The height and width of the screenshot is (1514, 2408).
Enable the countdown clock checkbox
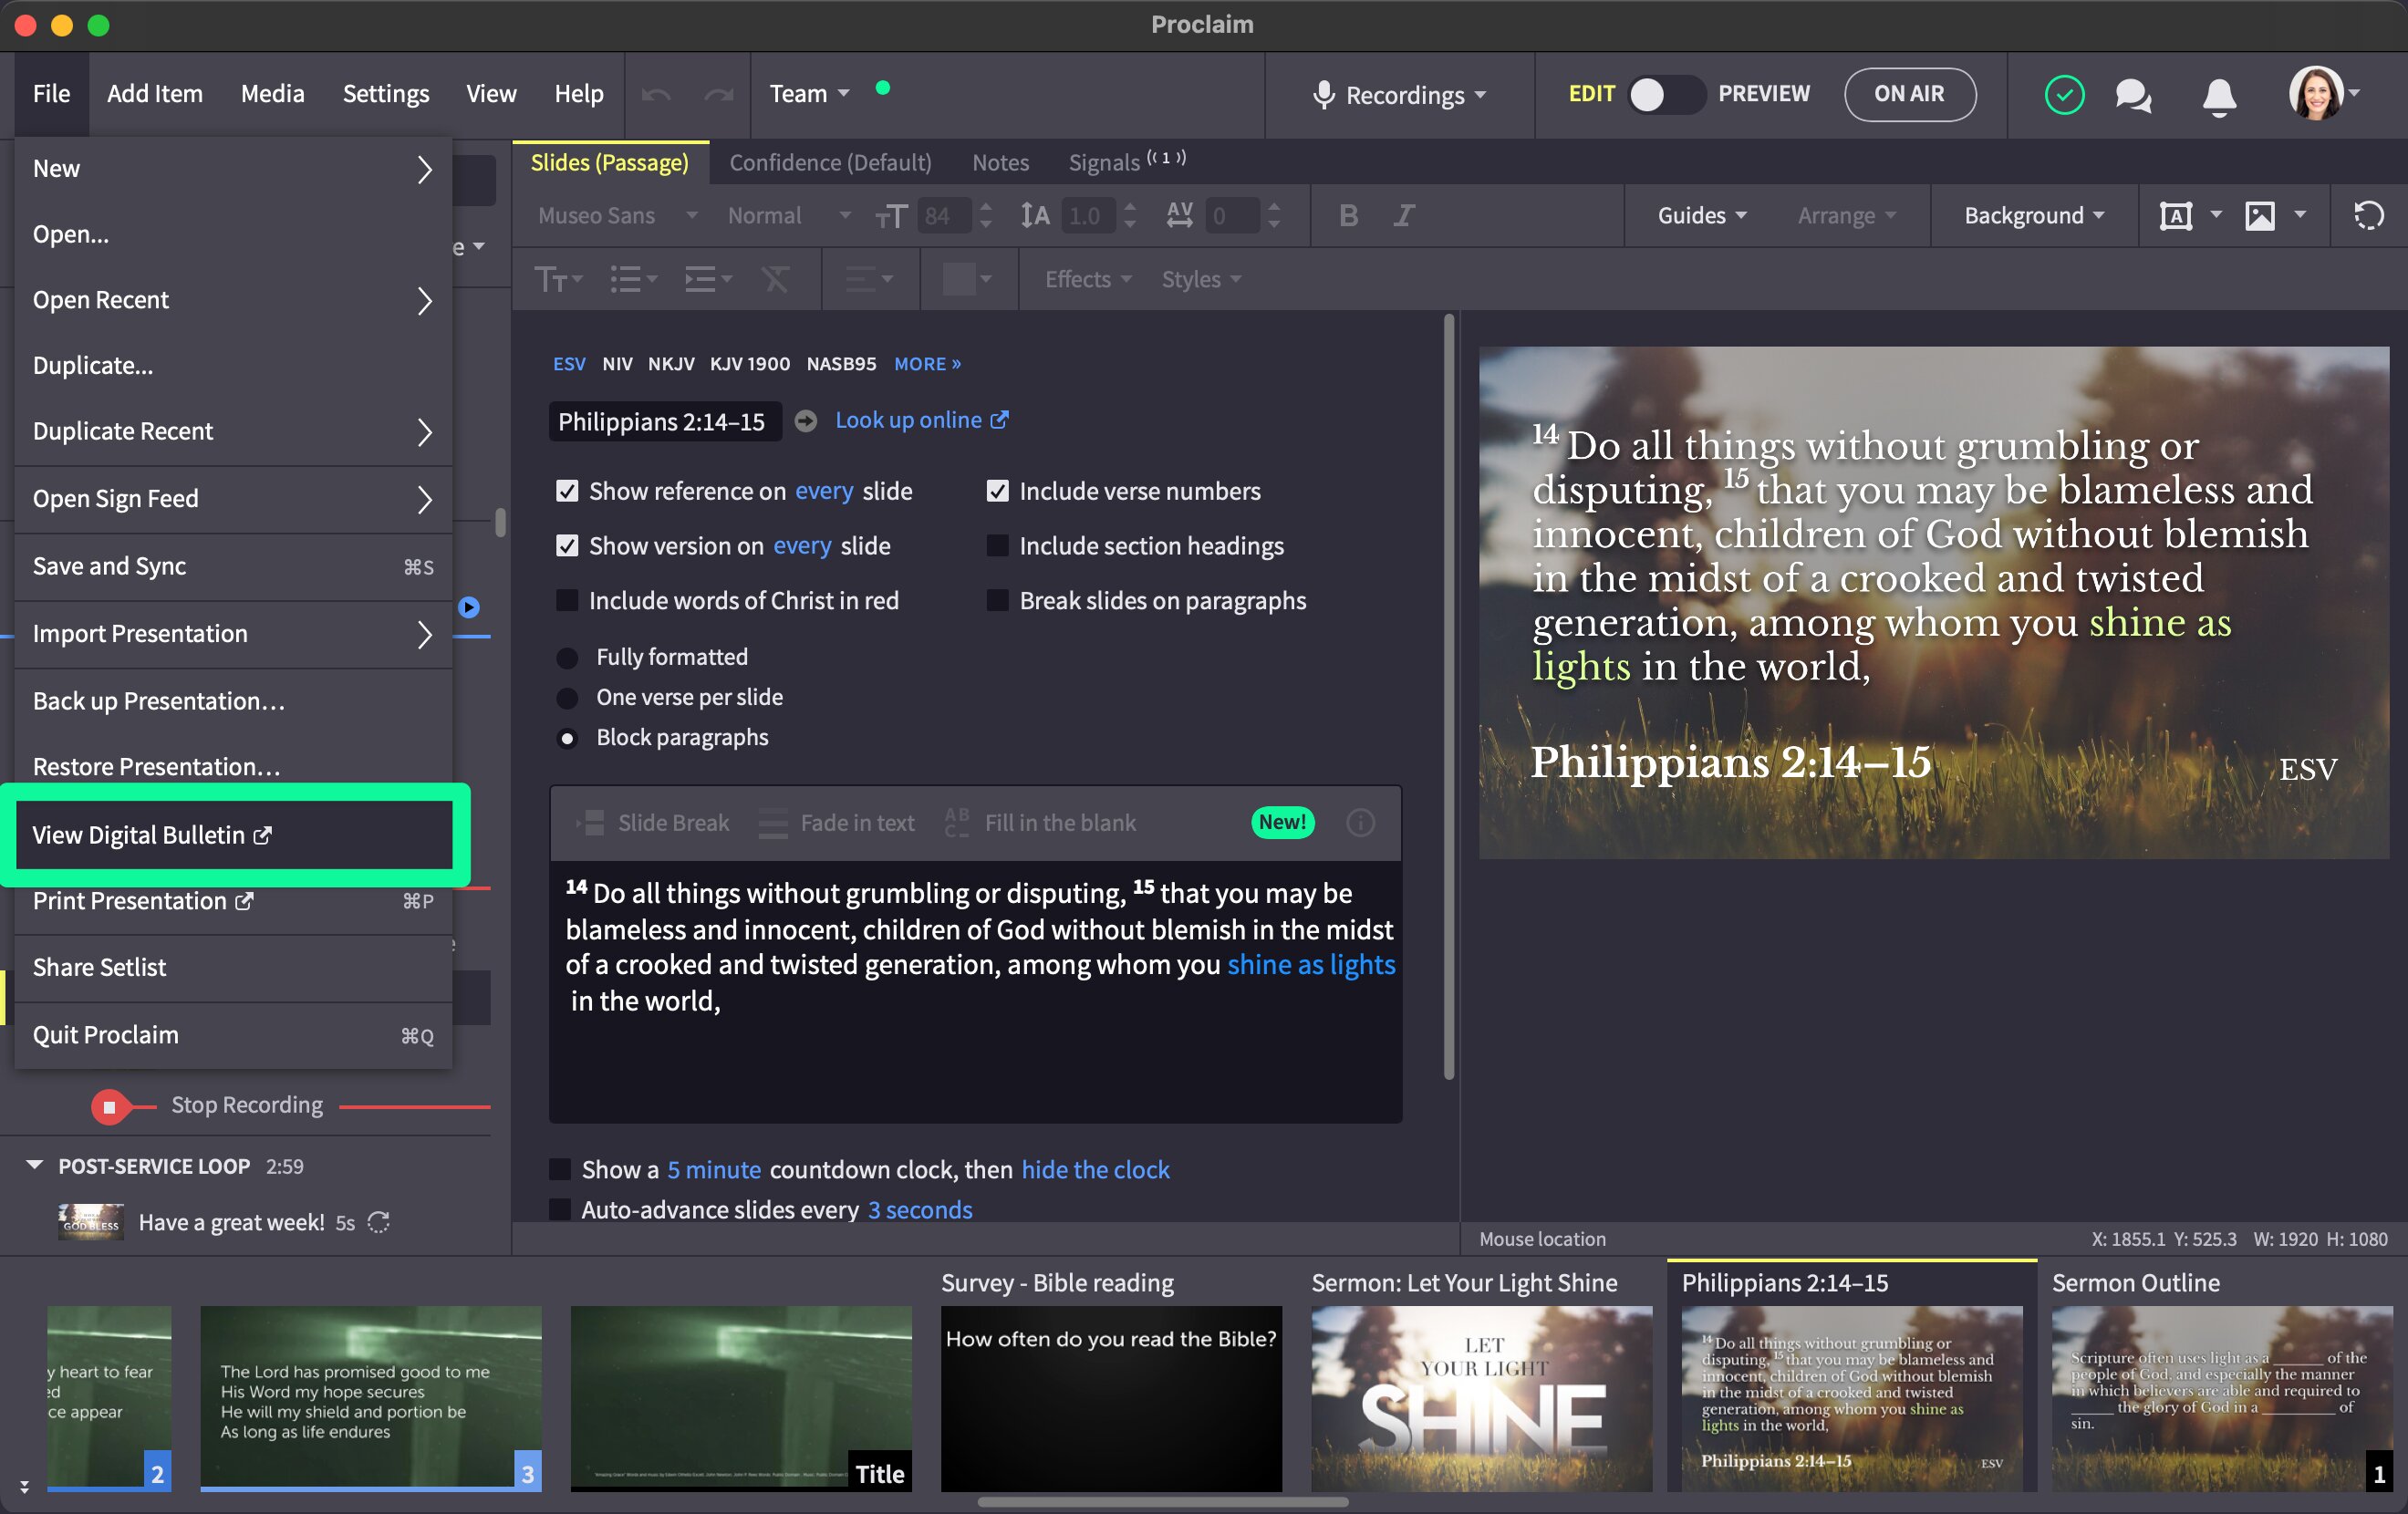coord(560,1169)
